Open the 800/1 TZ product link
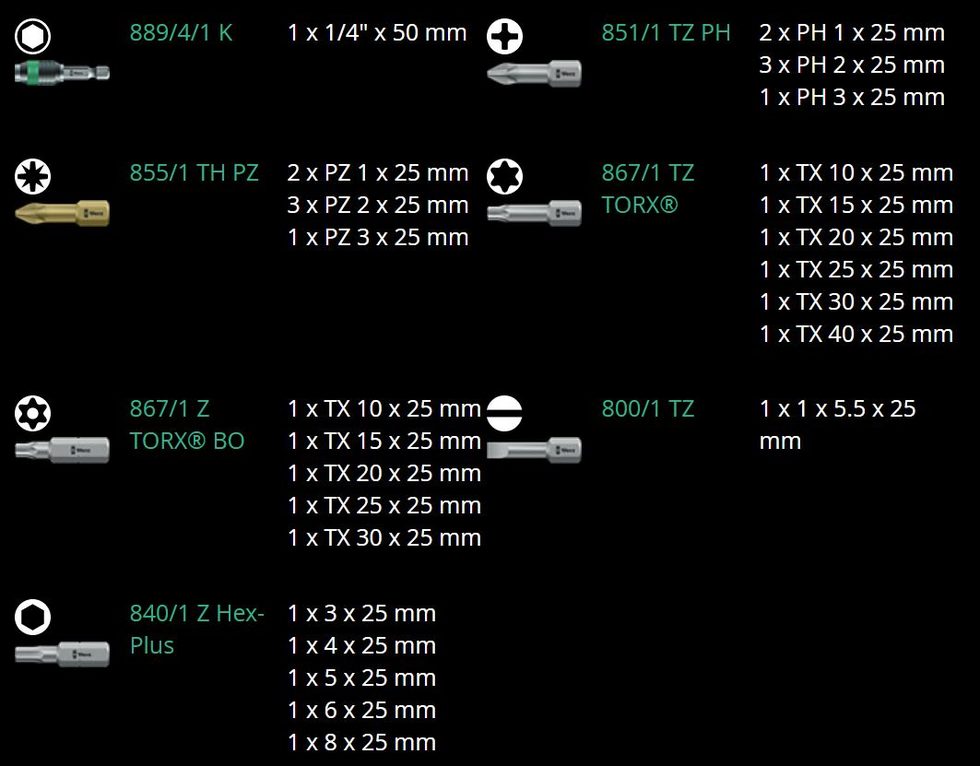This screenshot has height=766, width=980. [x=648, y=409]
